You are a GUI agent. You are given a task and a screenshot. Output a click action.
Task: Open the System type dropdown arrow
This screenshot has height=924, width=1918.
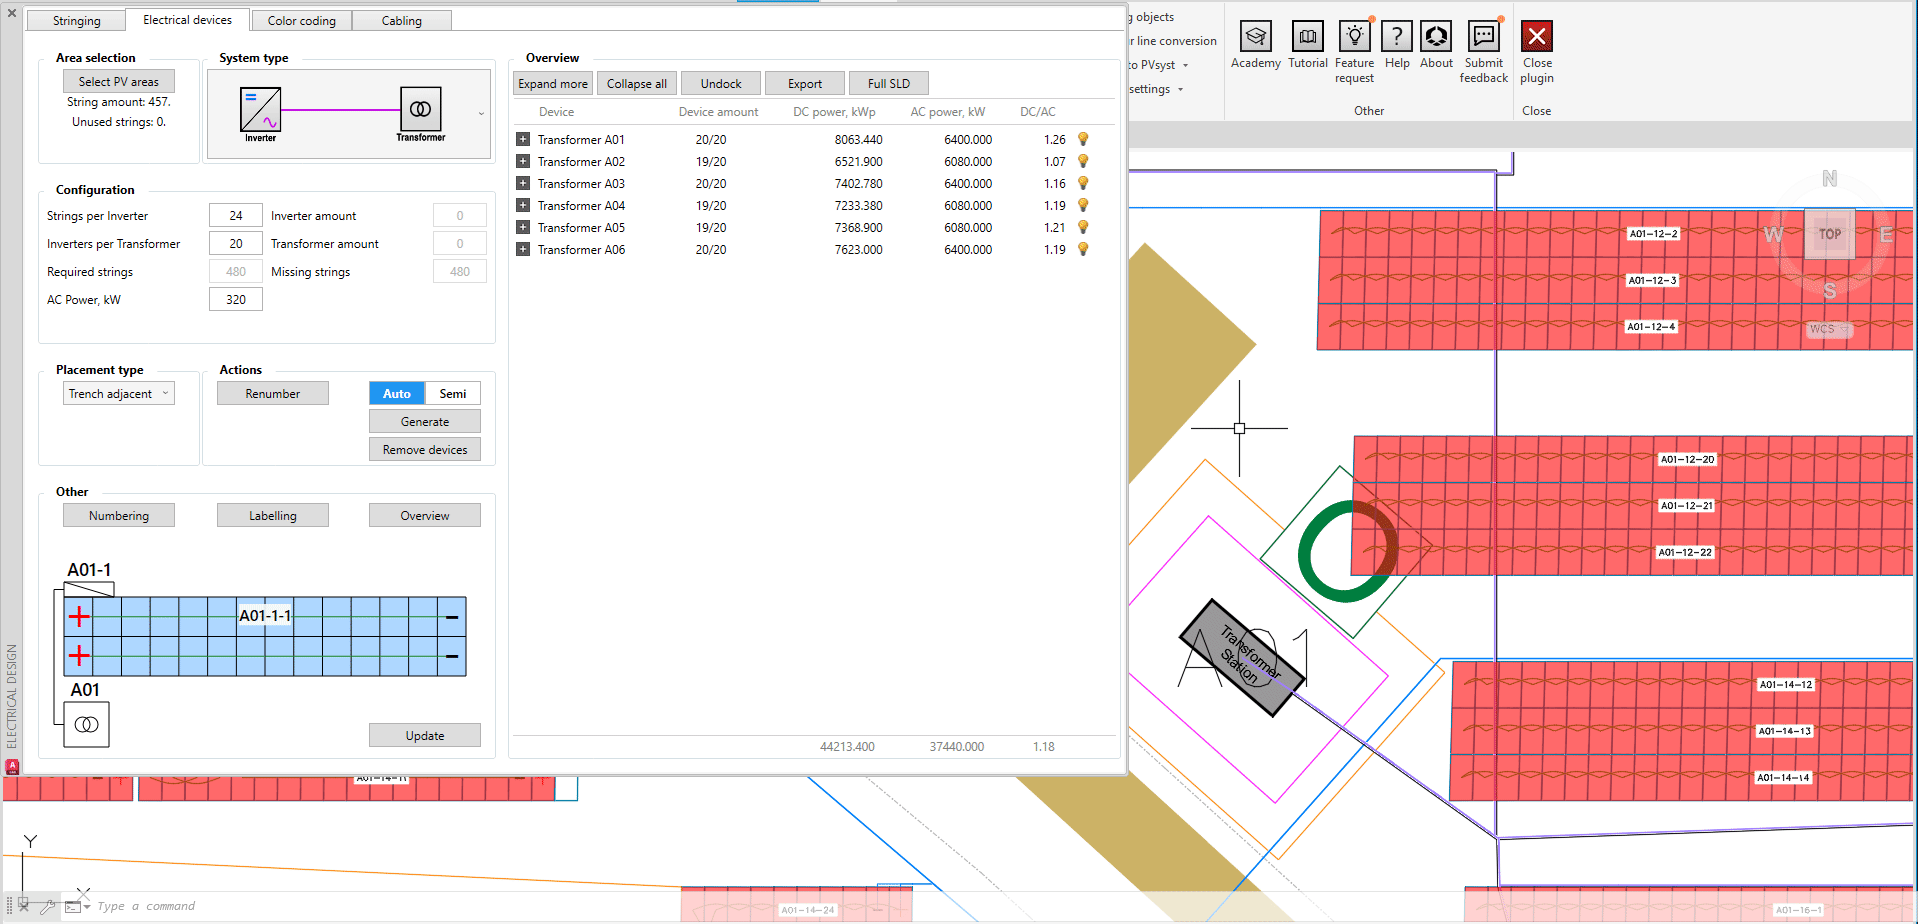(x=481, y=114)
